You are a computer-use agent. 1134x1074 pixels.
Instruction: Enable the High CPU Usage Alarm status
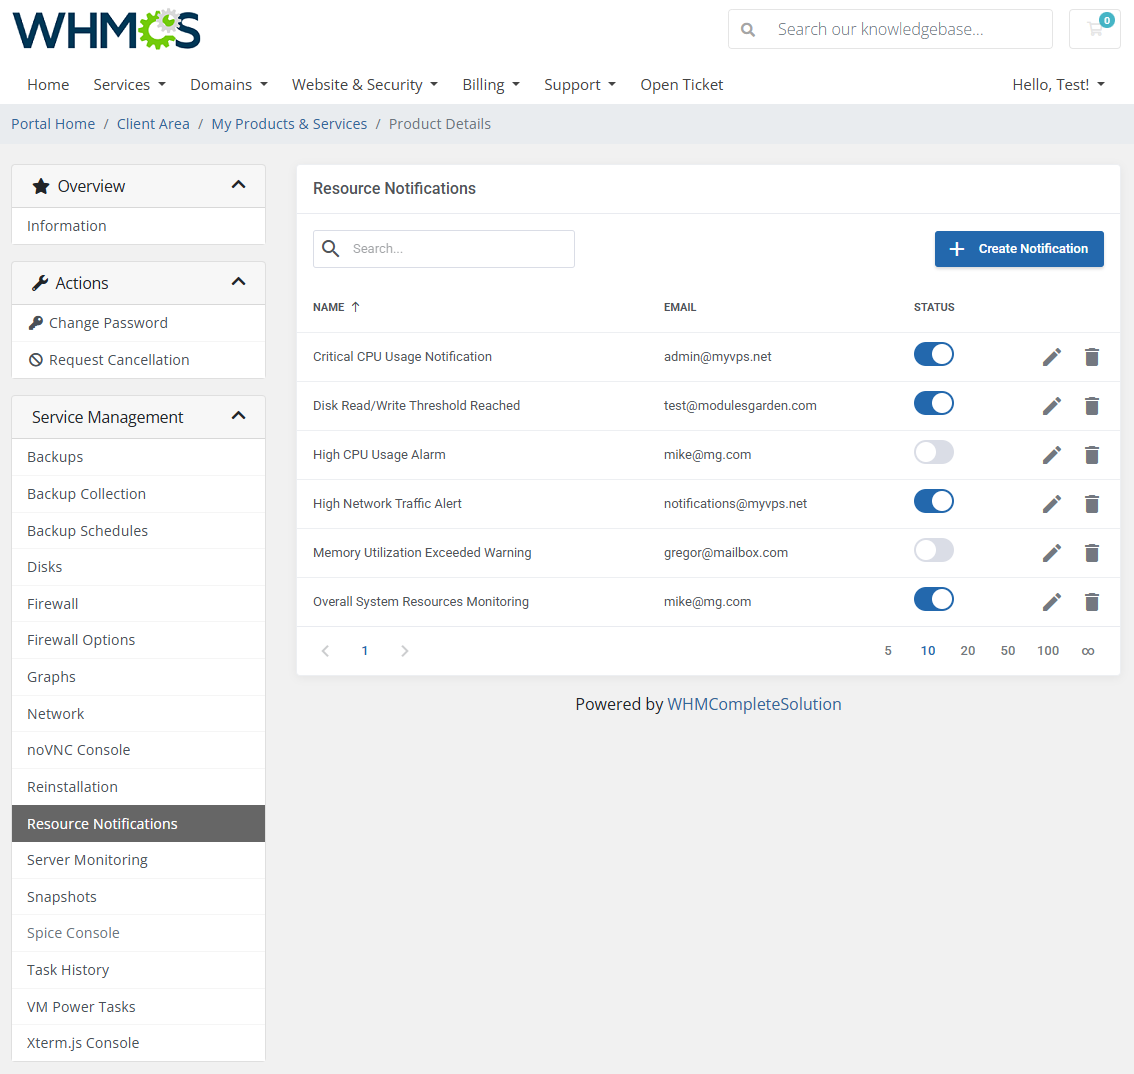[x=933, y=451]
